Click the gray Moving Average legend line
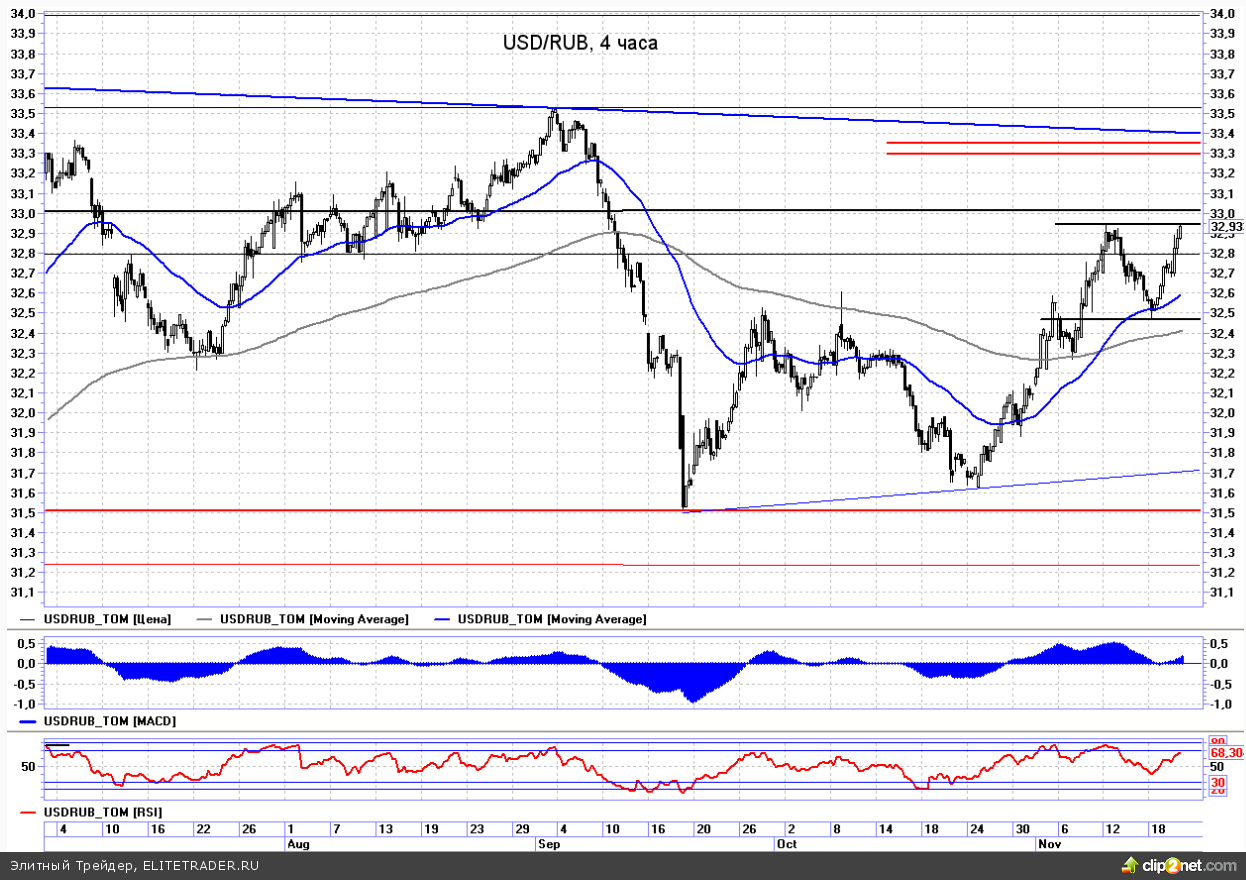Screen dimensions: 1246x880 [208, 620]
